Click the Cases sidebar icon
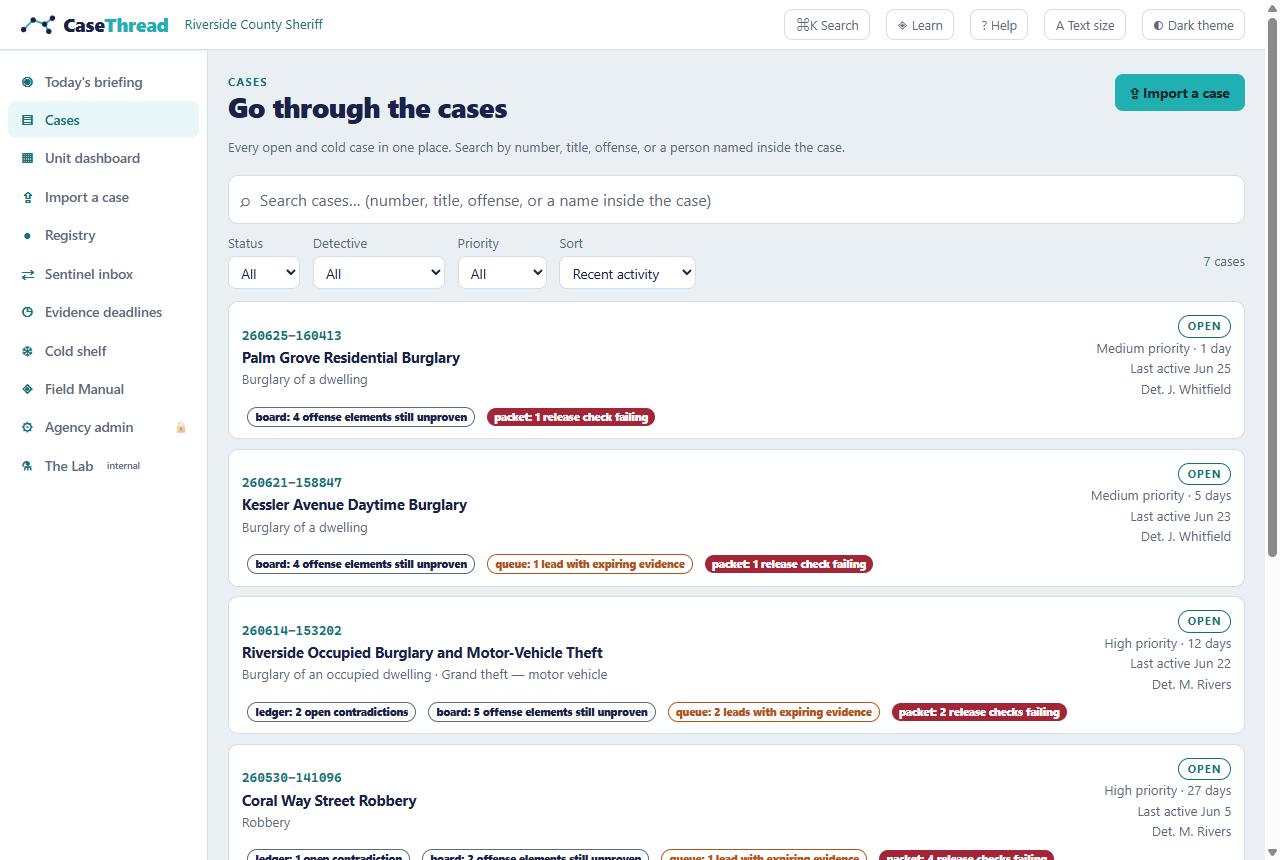 [x=27, y=120]
